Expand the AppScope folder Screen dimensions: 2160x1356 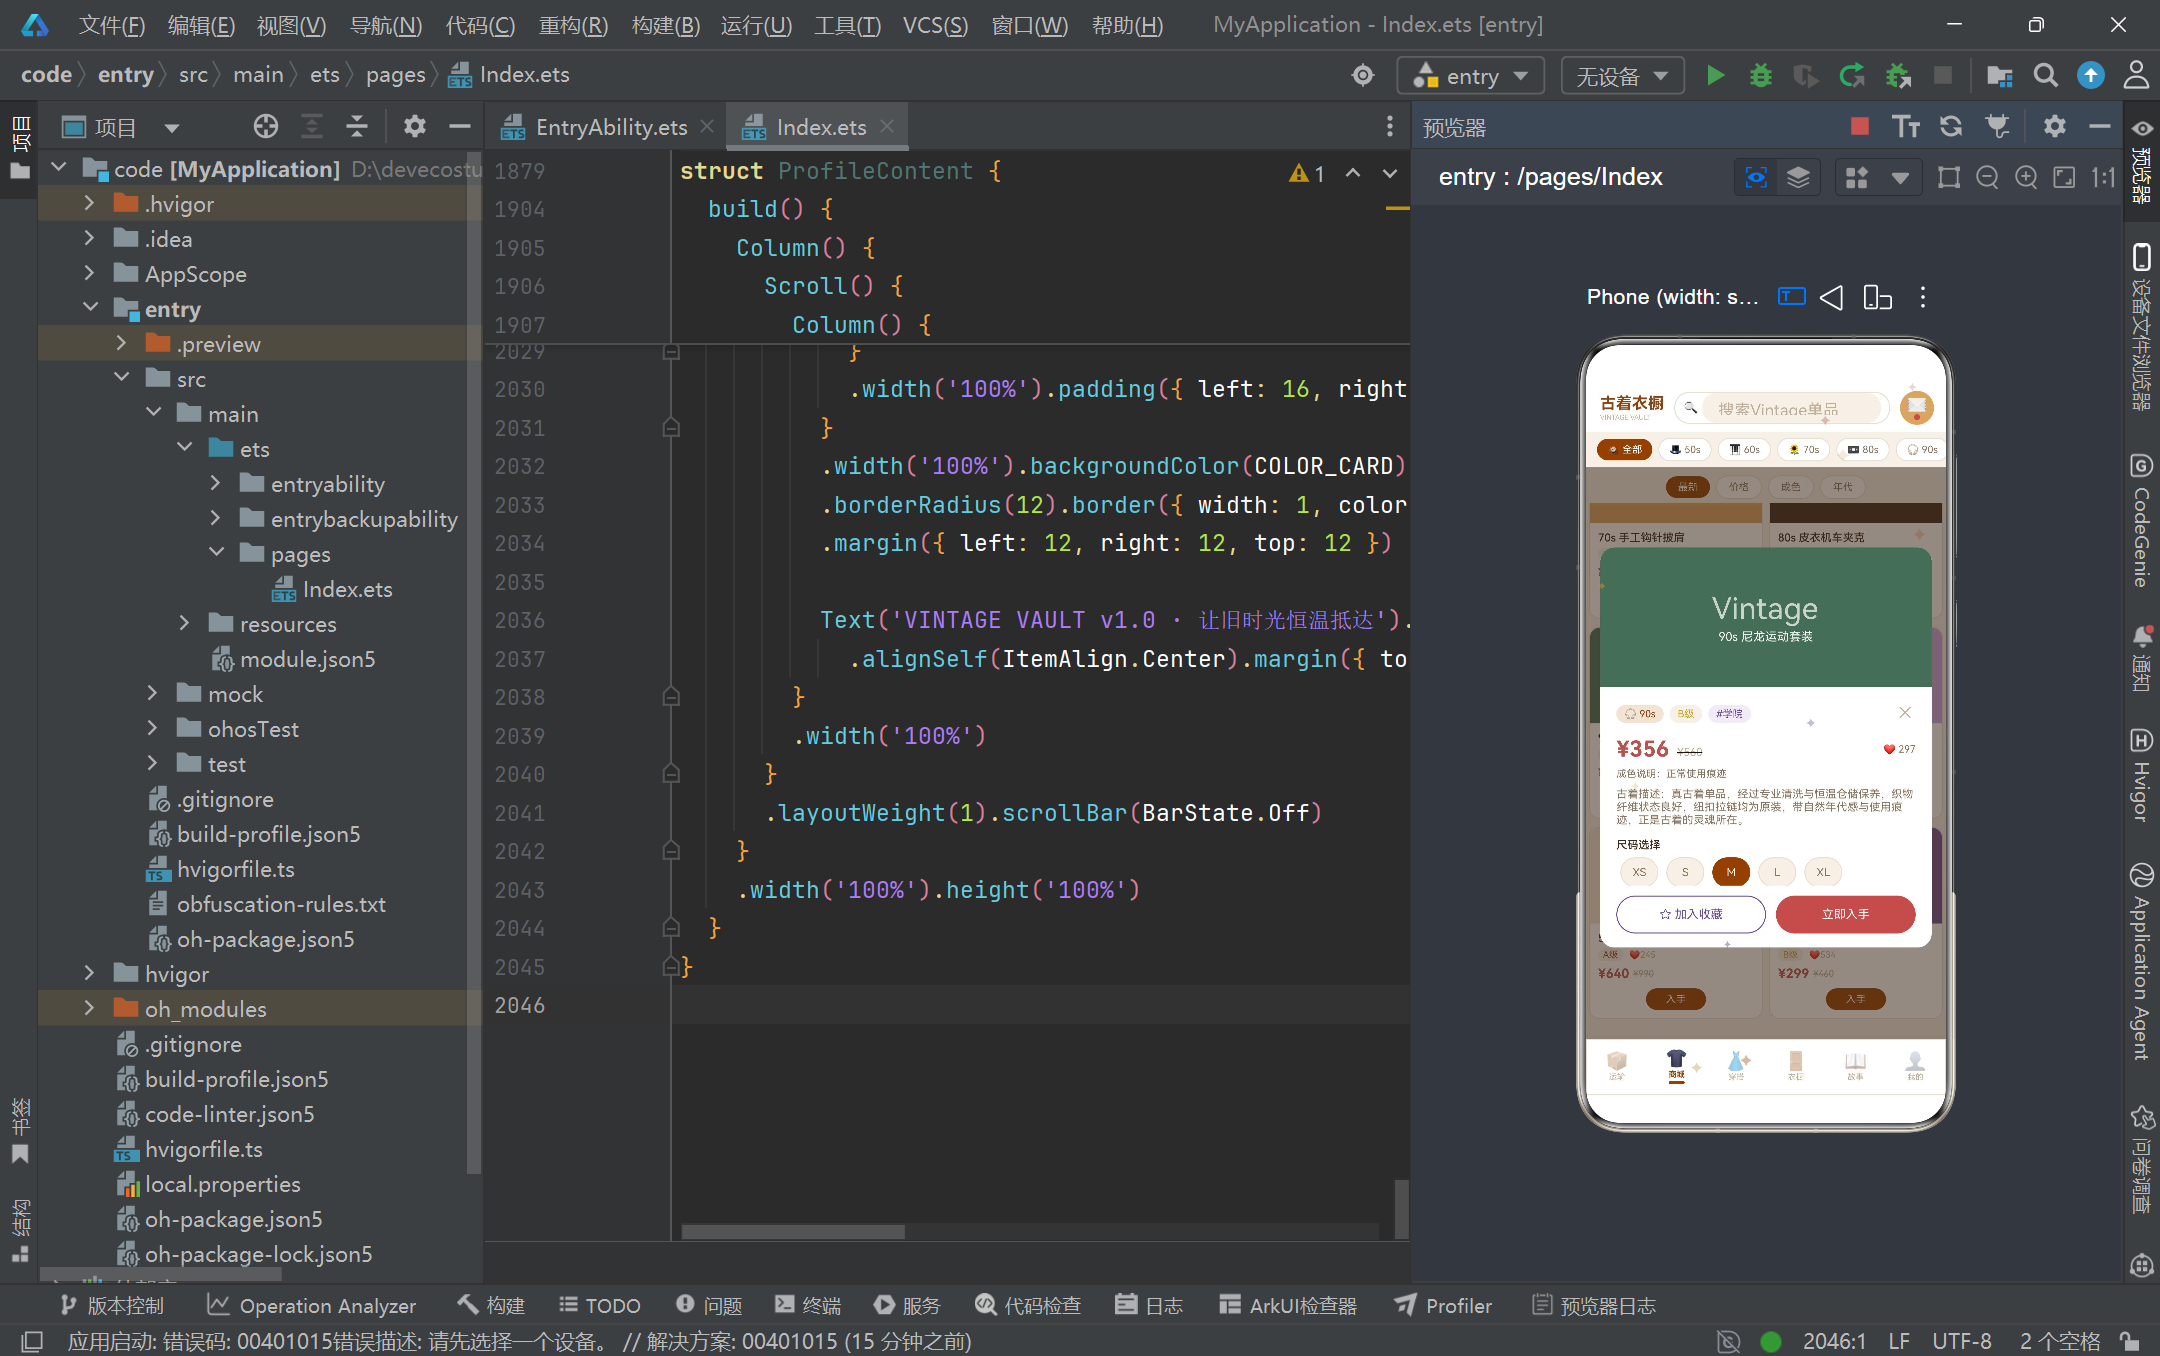(x=89, y=274)
